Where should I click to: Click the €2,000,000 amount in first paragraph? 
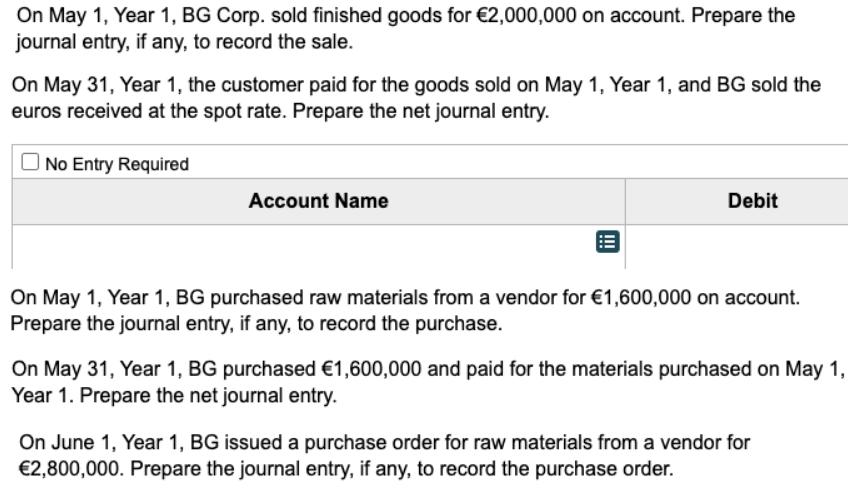coord(526,15)
